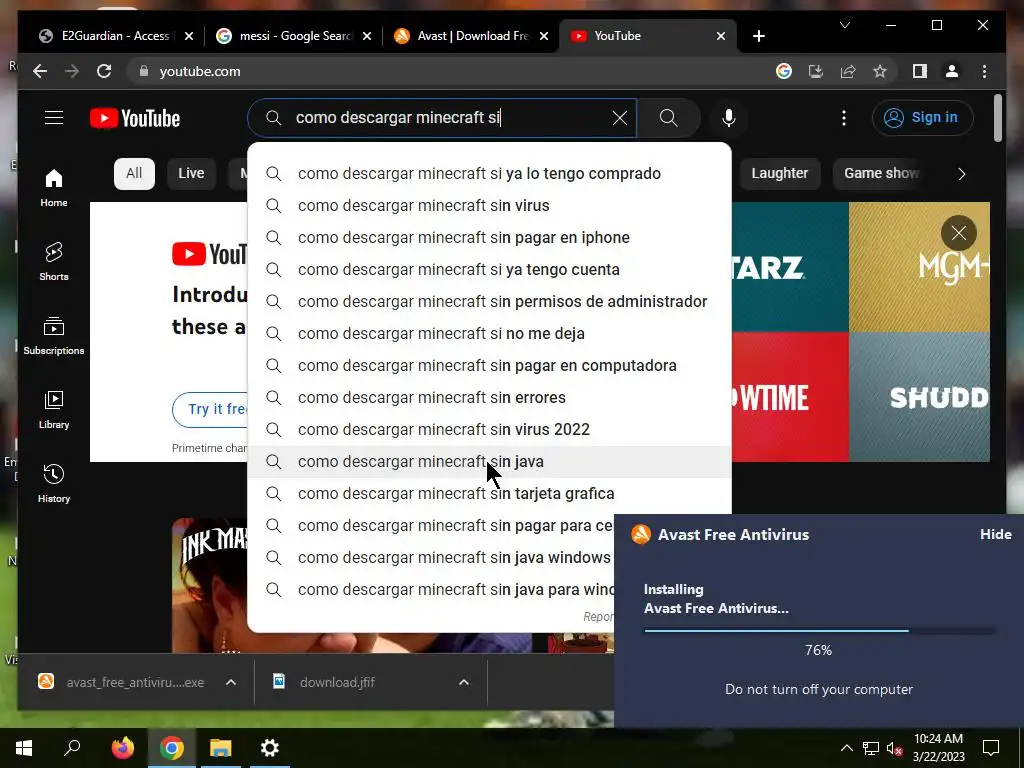This screenshot has height=768, width=1024.
Task: Open Firefox from the taskbar
Action: pos(122,748)
